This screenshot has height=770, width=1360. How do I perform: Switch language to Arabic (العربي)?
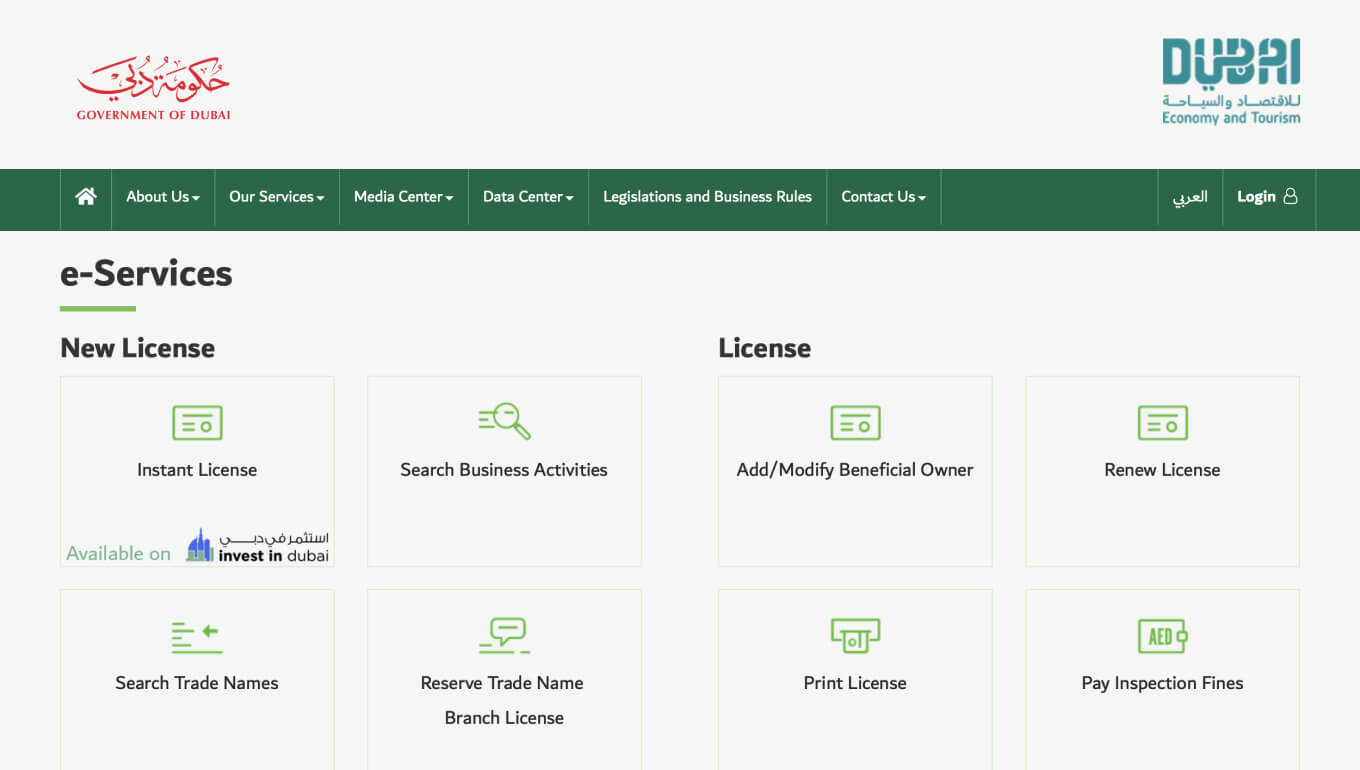(1190, 197)
